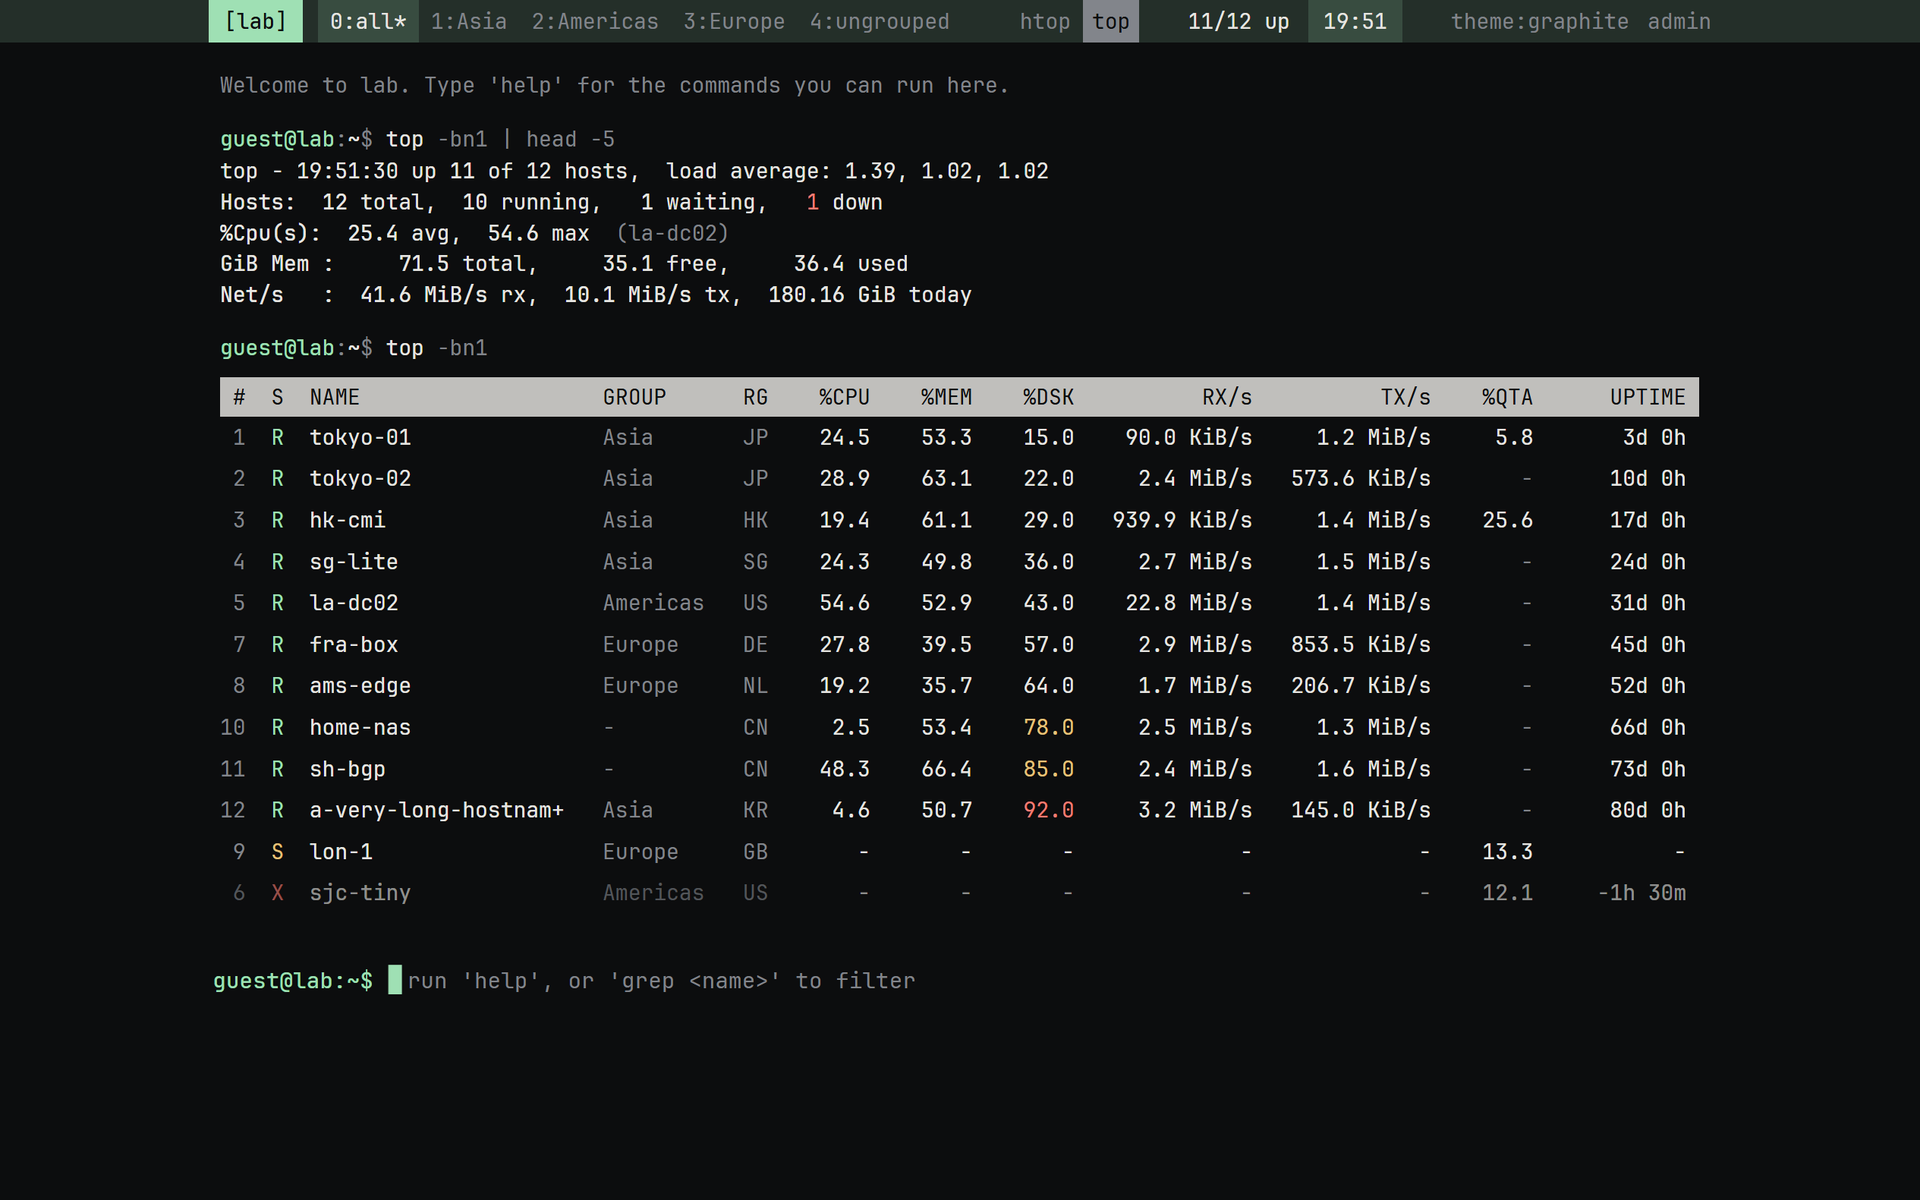Screen dimensions: 1920x1200
Task: Select la-dc02 in the table
Action: pyautogui.click(x=353, y=603)
